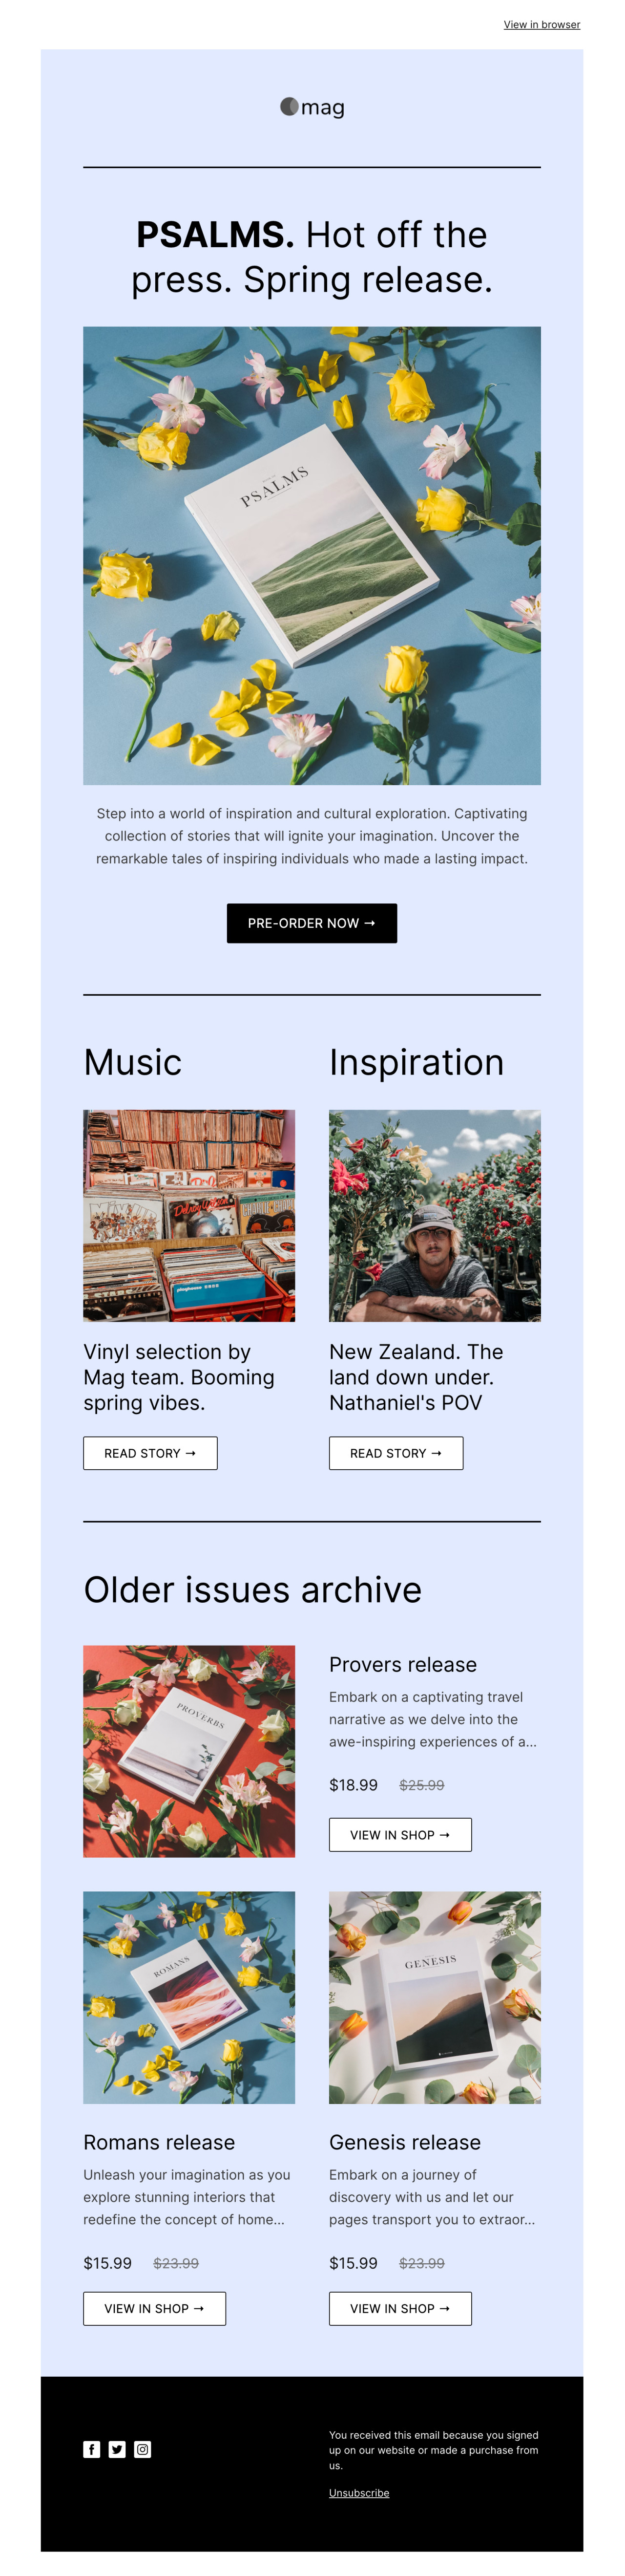Click the Genesis release title
The width and height of the screenshot is (625, 2576).
pyautogui.click(x=405, y=2142)
